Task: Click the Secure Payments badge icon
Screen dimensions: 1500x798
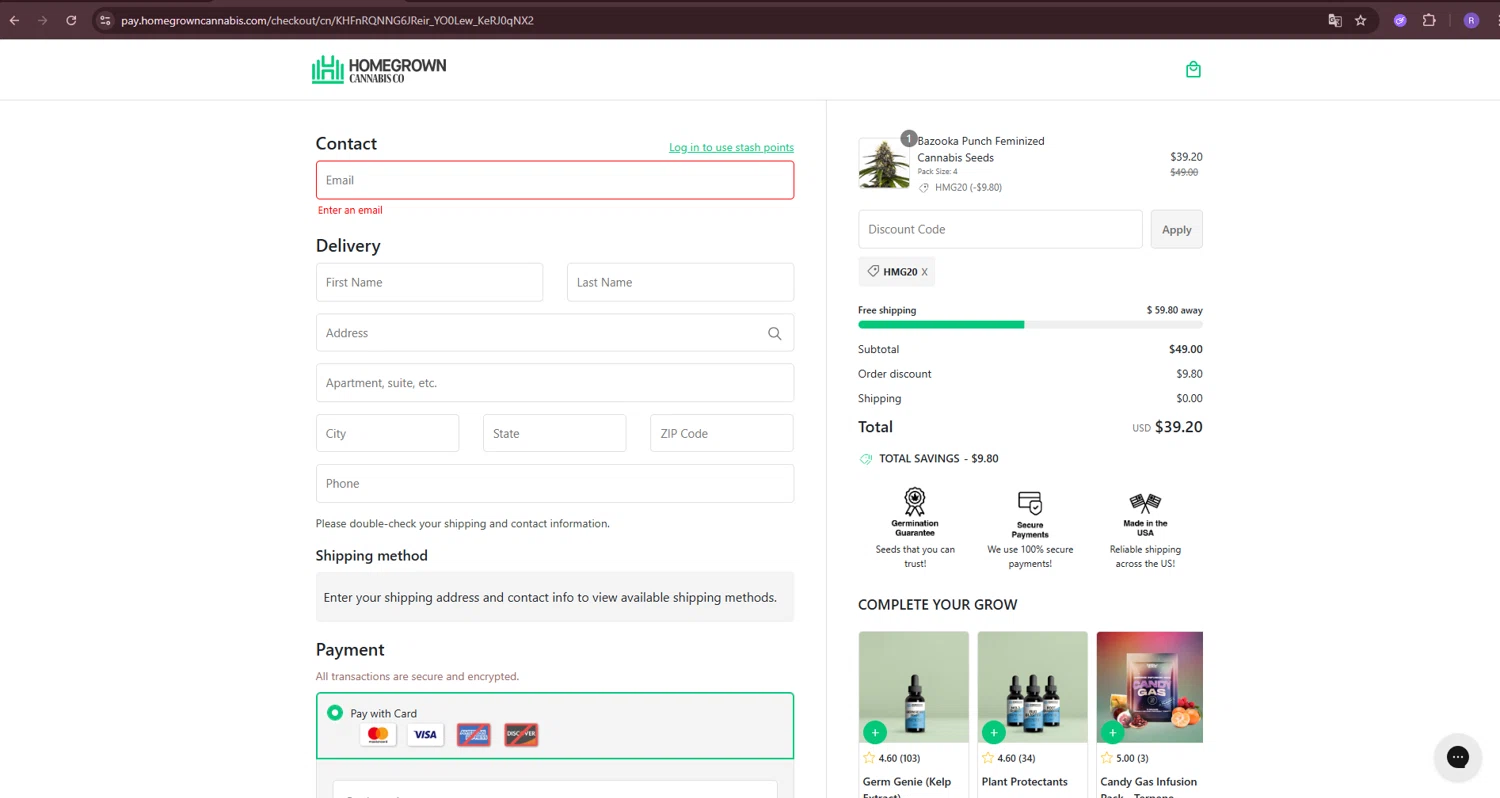Action: (1030, 503)
